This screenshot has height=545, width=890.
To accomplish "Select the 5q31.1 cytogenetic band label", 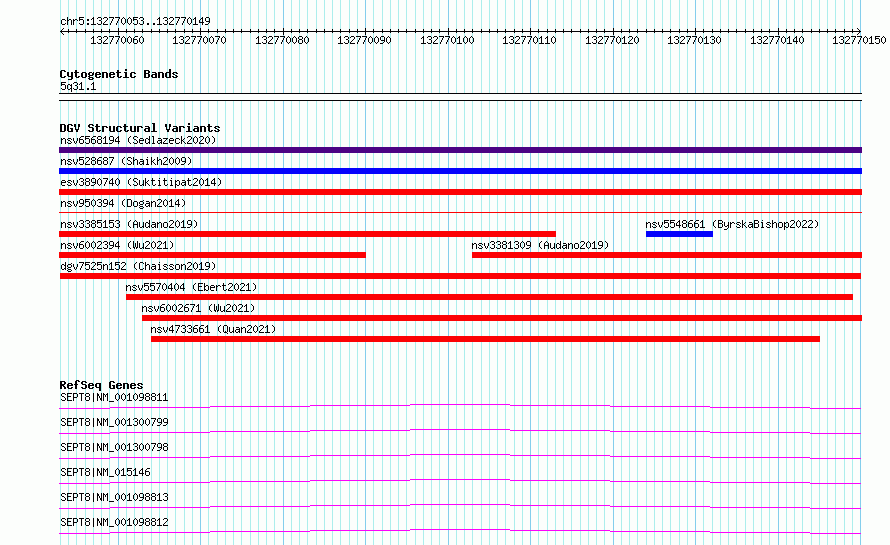I will point(78,86).
